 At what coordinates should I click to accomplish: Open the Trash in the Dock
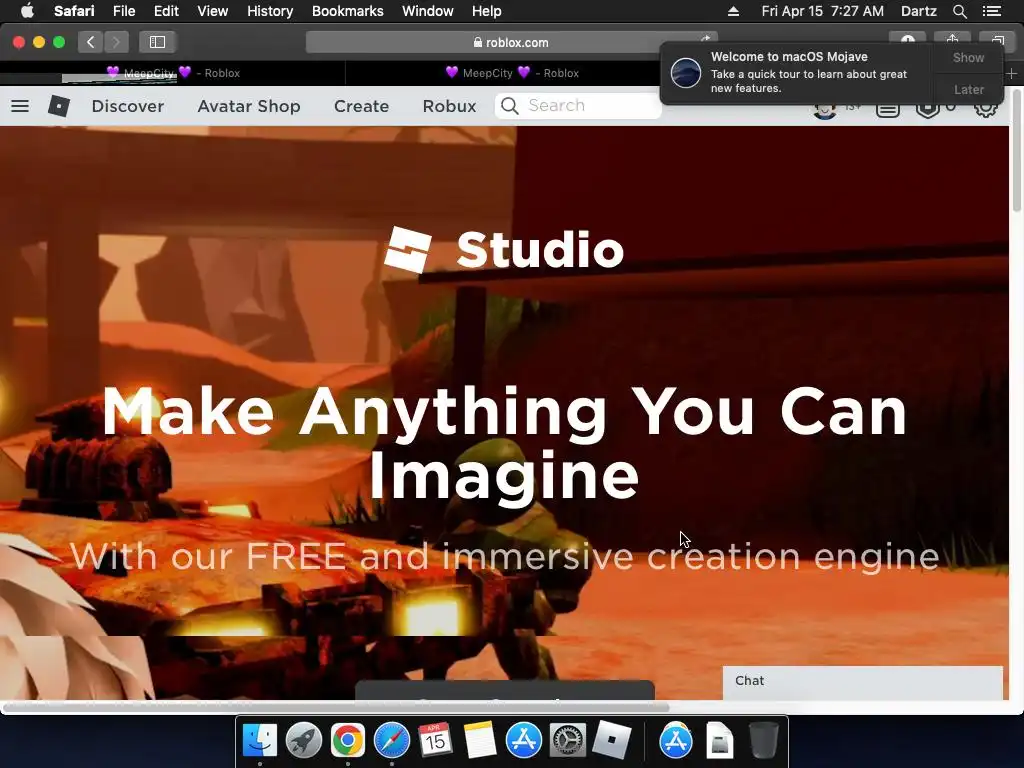(x=763, y=740)
